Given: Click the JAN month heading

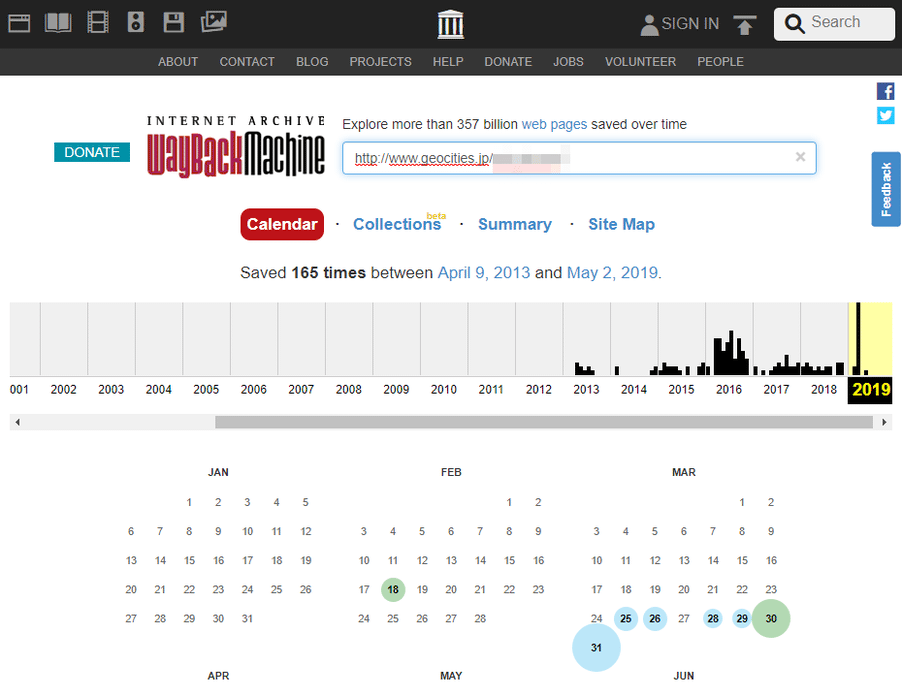Looking at the screenshot, I should tap(218, 472).
